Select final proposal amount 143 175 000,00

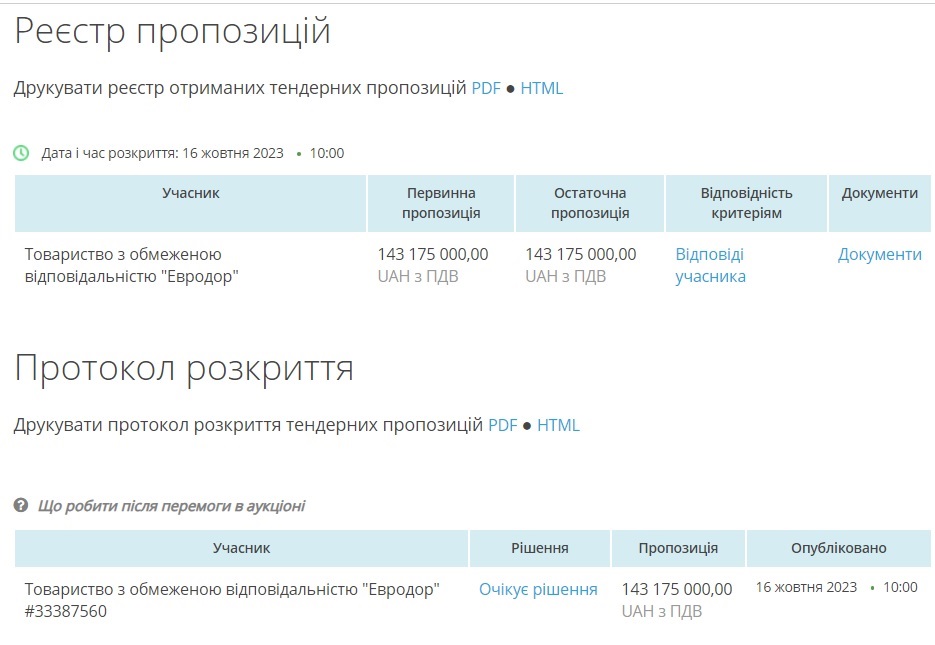pyautogui.click(x=581, y=255)
